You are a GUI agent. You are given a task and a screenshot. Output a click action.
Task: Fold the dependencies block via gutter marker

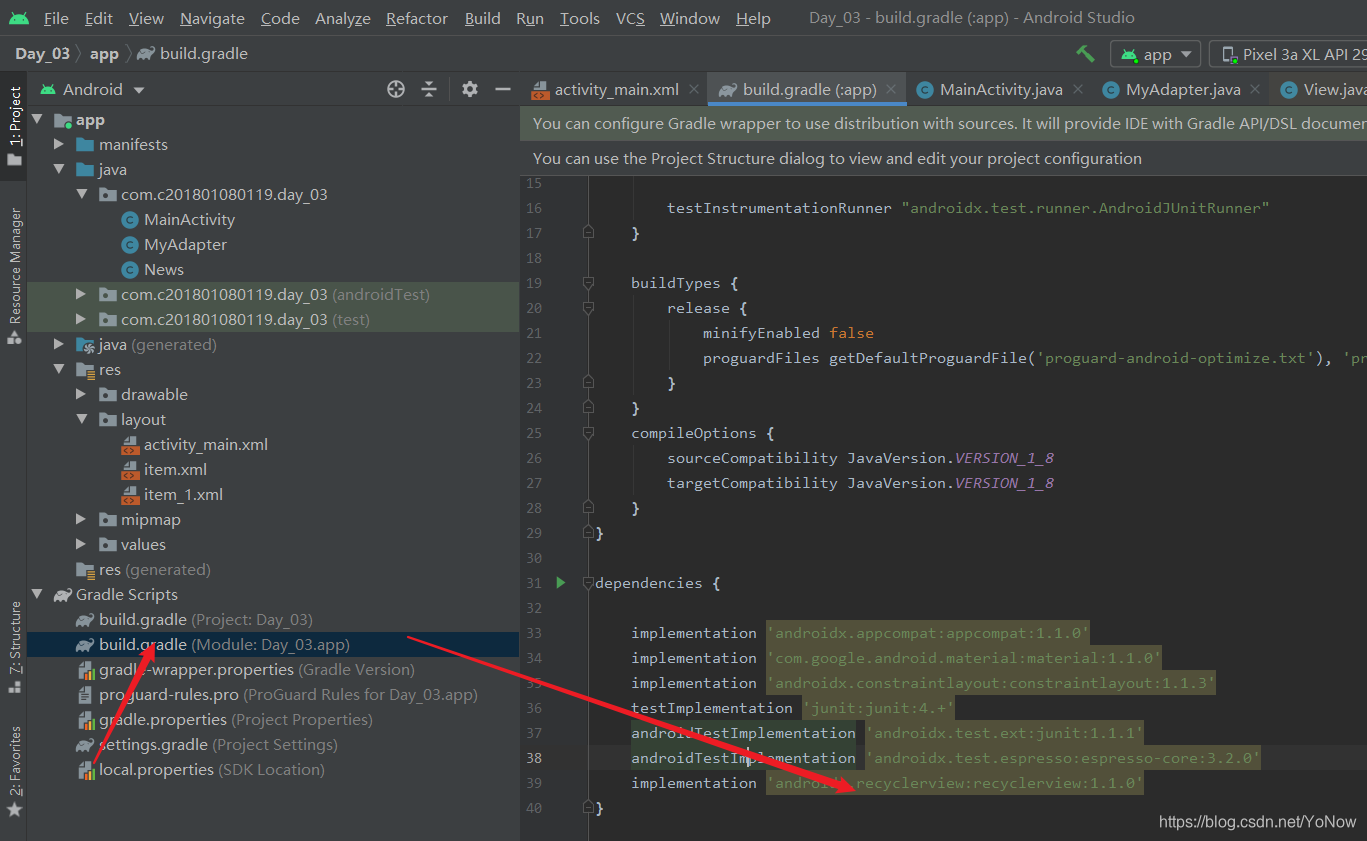point(588,583)
